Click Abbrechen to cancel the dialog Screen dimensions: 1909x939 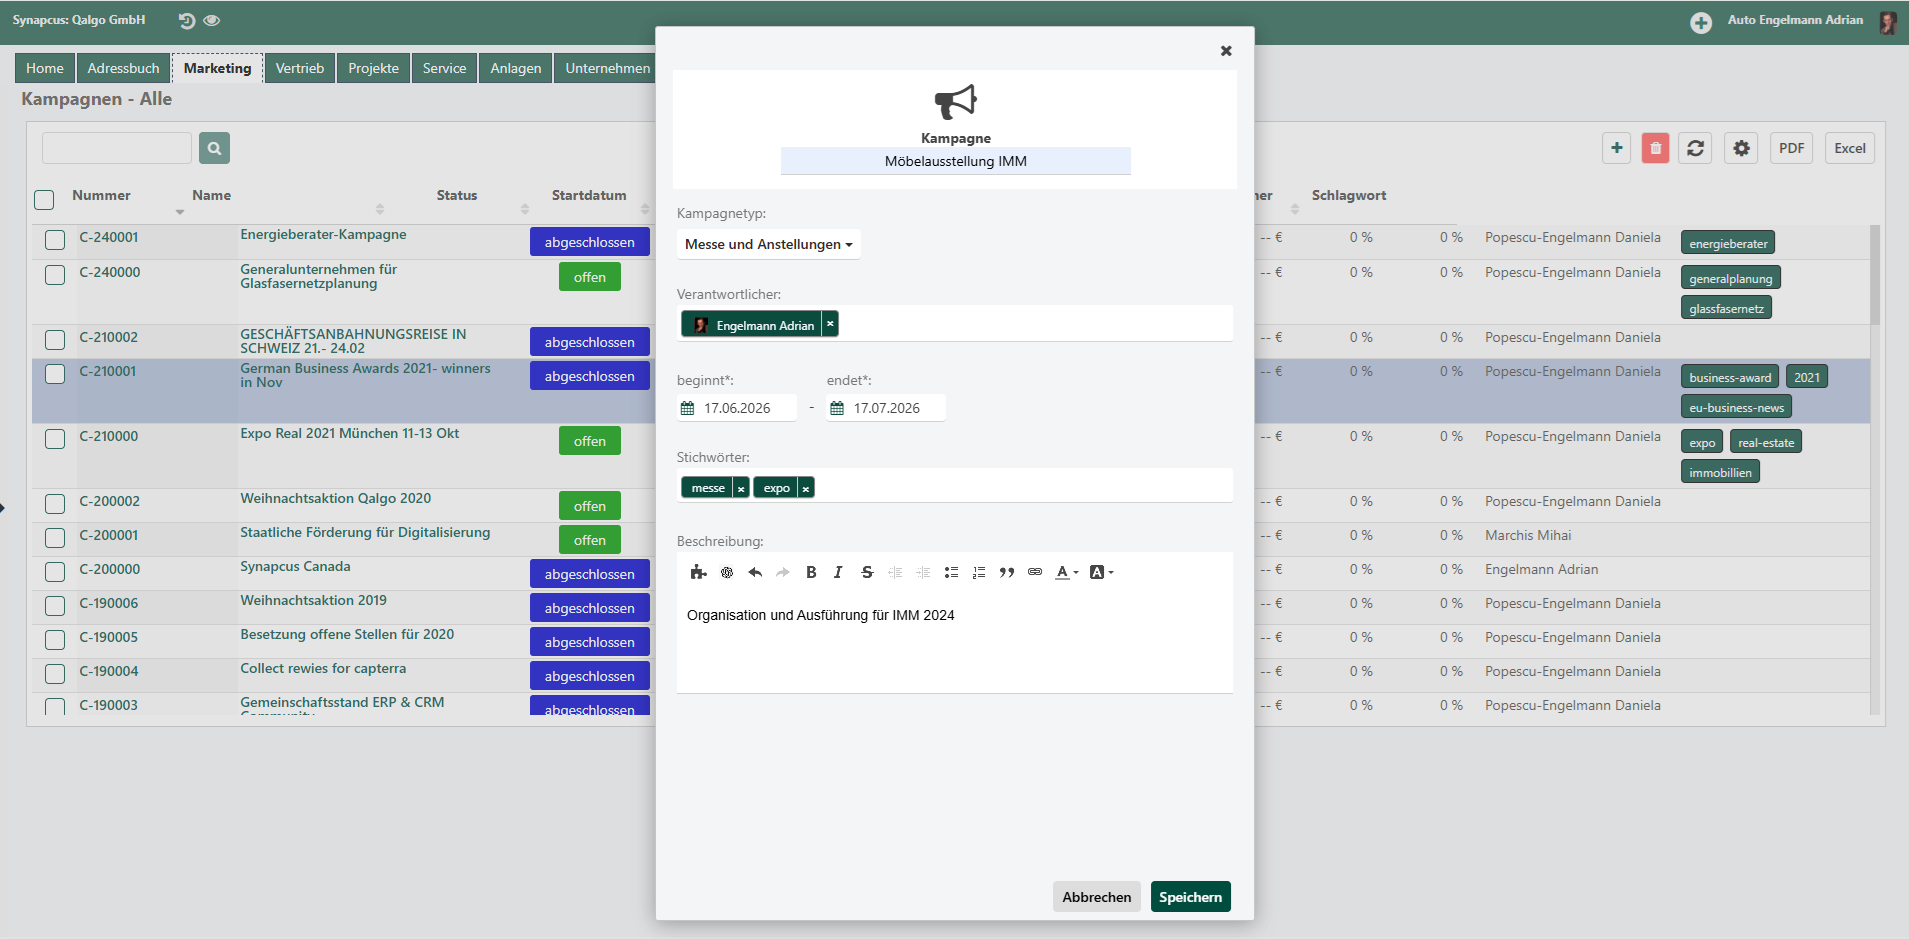coord(1096,897)
